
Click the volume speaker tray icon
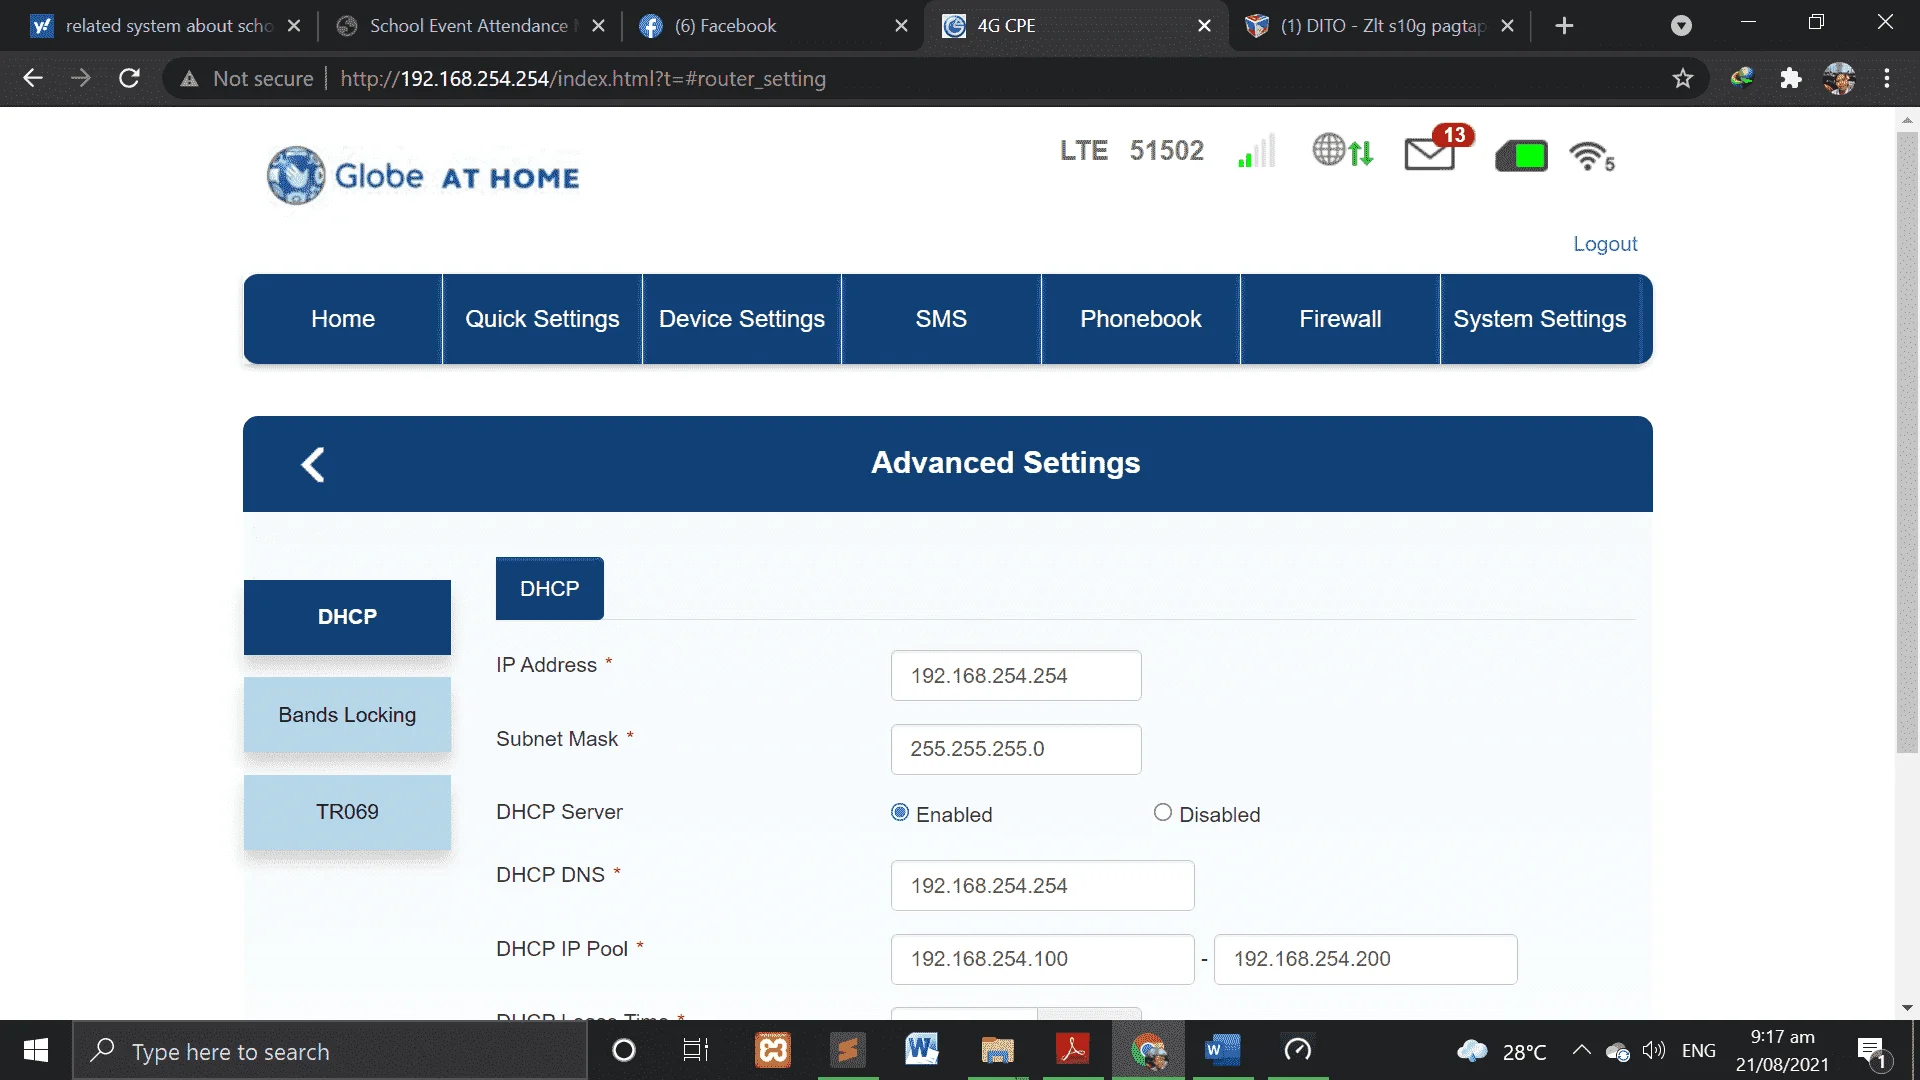tap(1654, 1051)
